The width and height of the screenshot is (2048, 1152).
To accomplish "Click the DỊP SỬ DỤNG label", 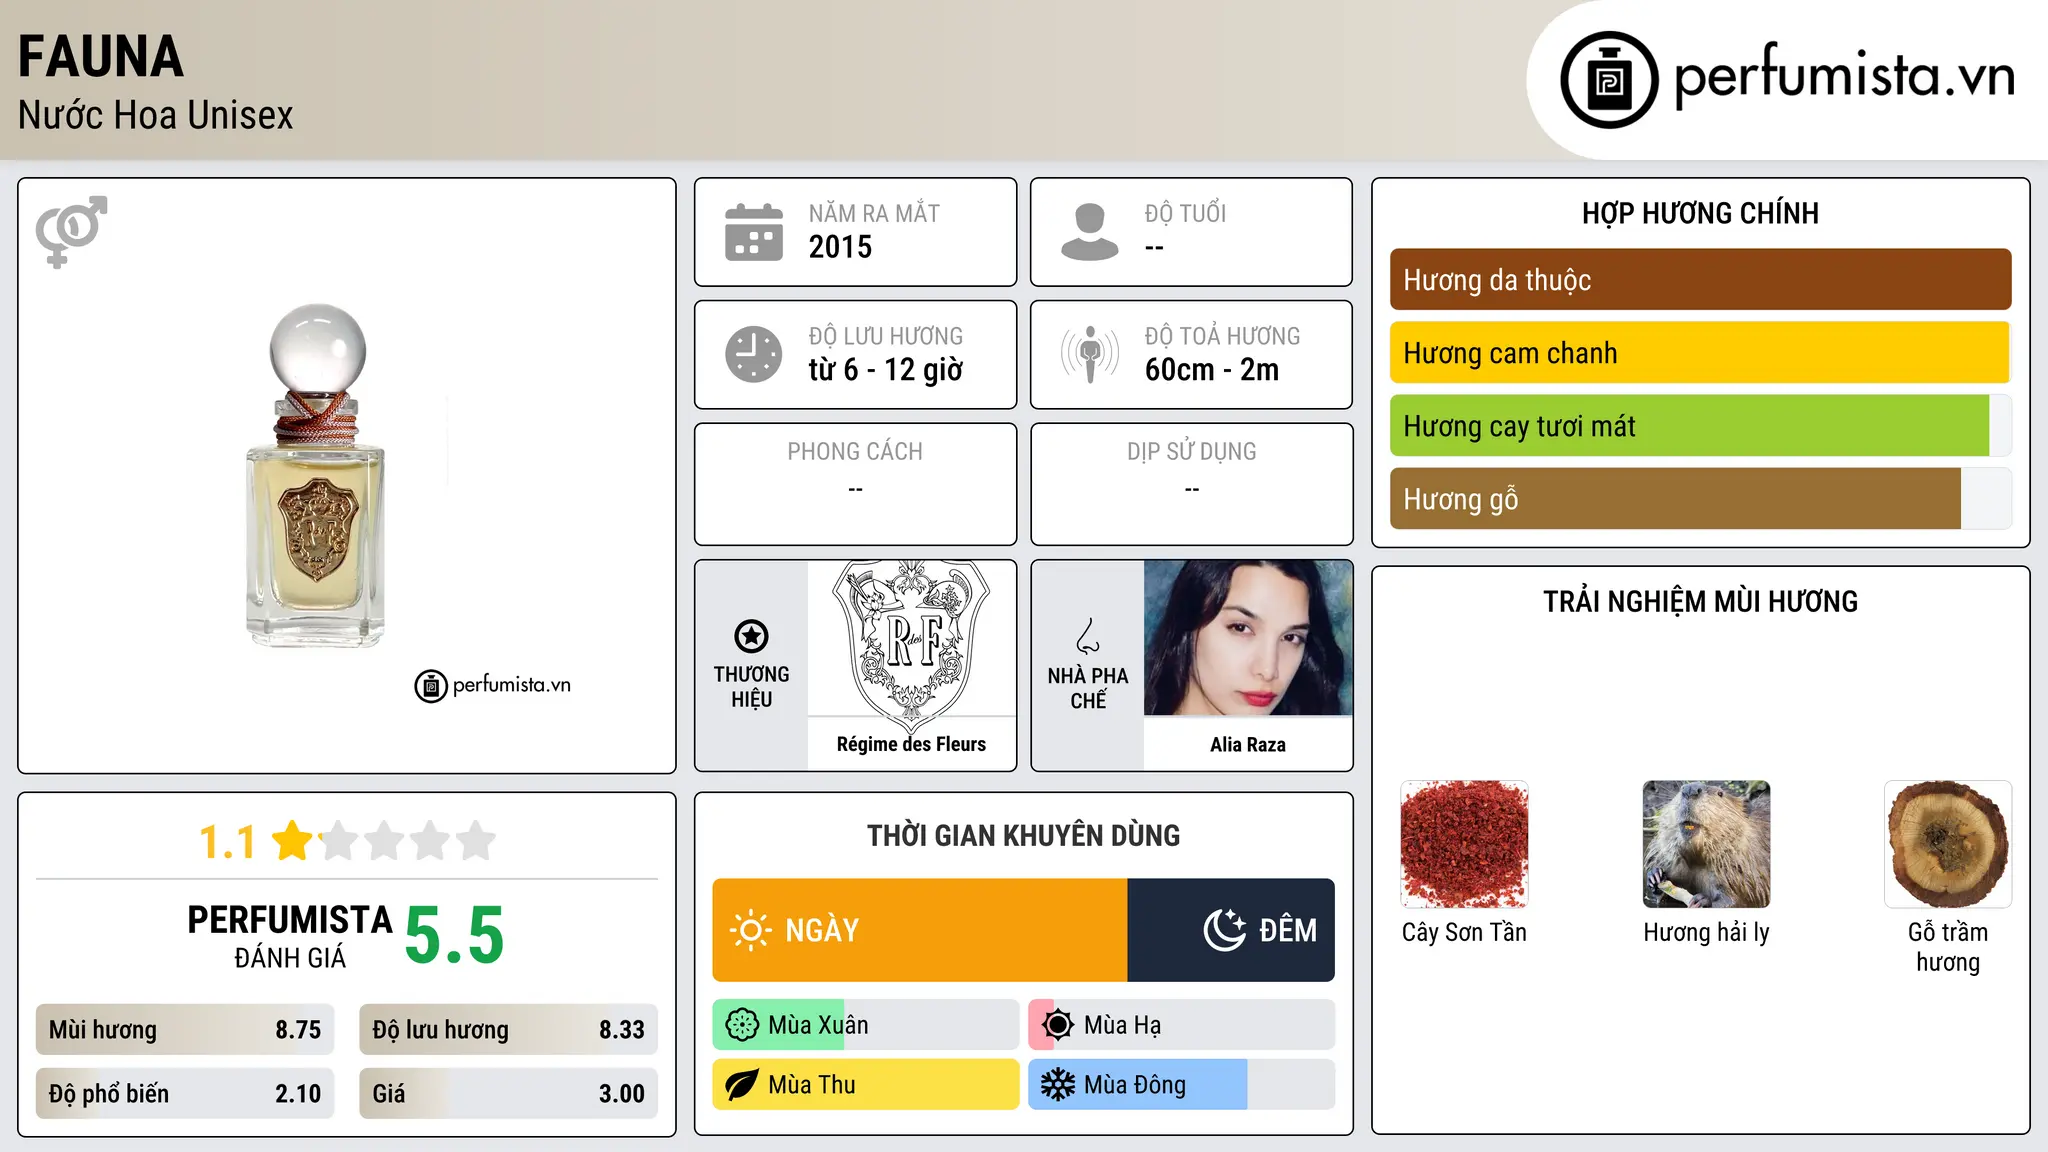I will click(x=1192, y=452).
